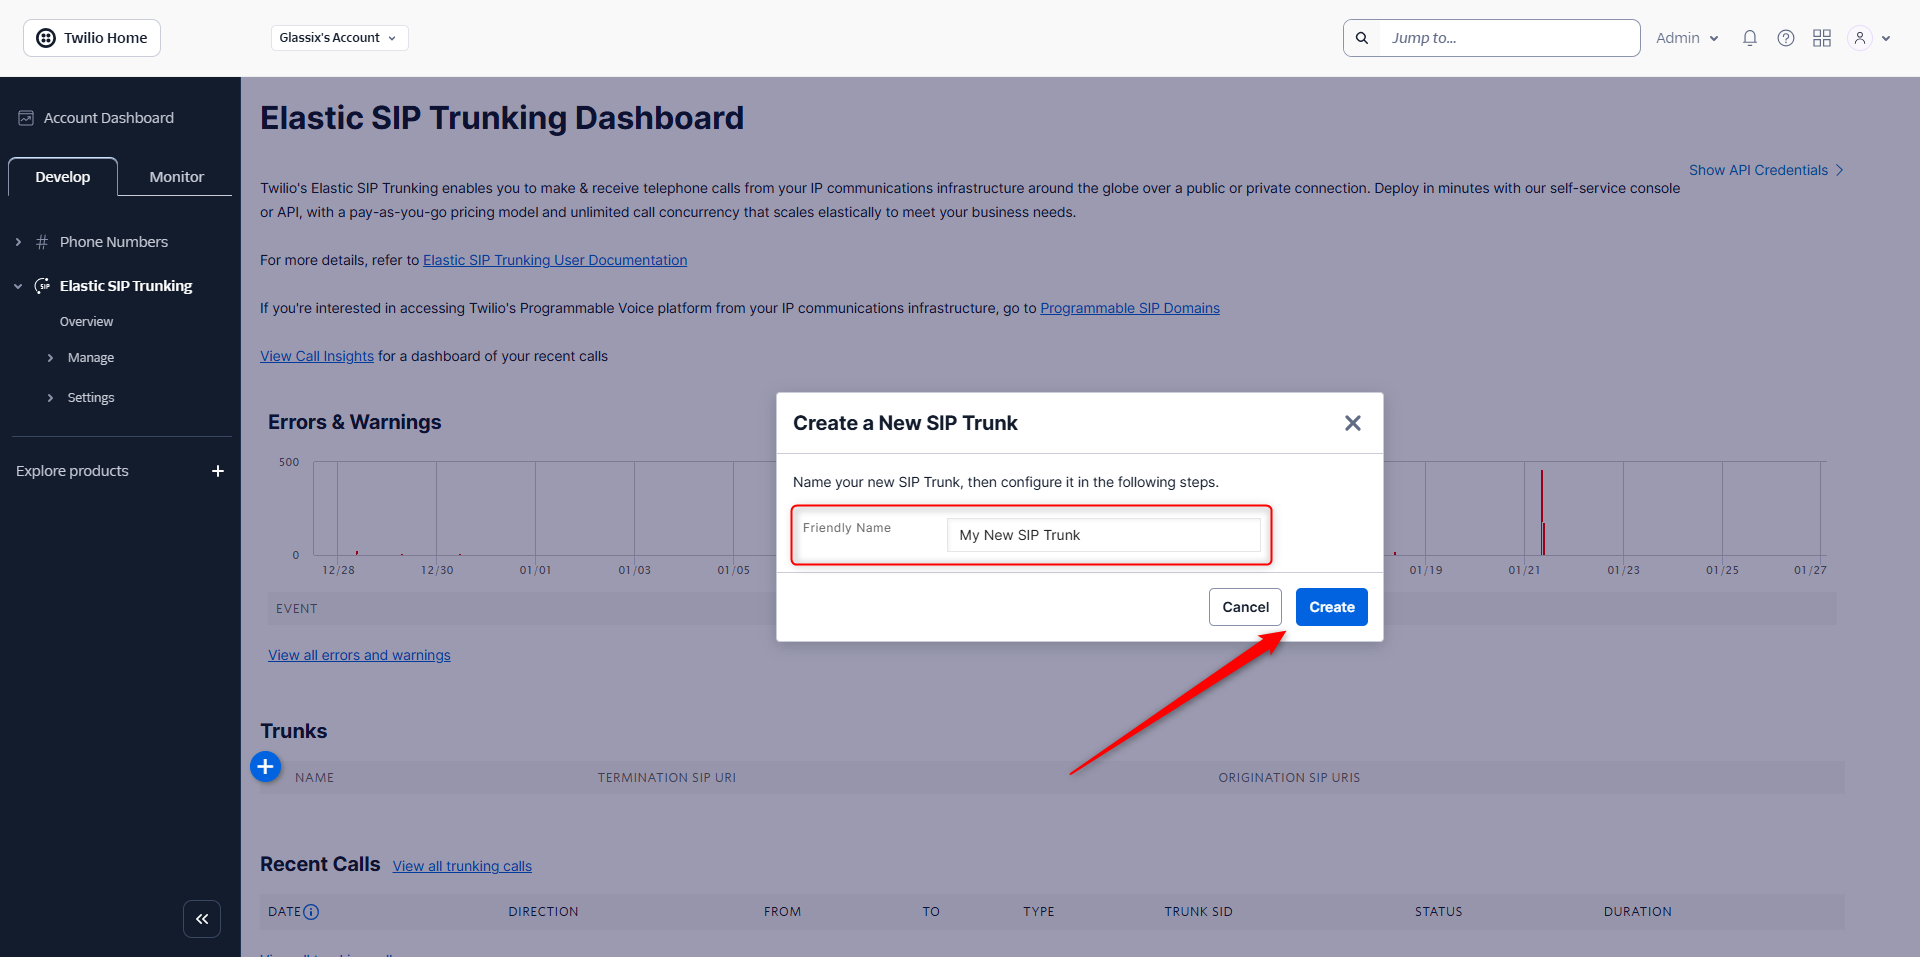Select Overview in the sidebar
The width and height of the screenshot is (1920, 957).
coord(86,322)
